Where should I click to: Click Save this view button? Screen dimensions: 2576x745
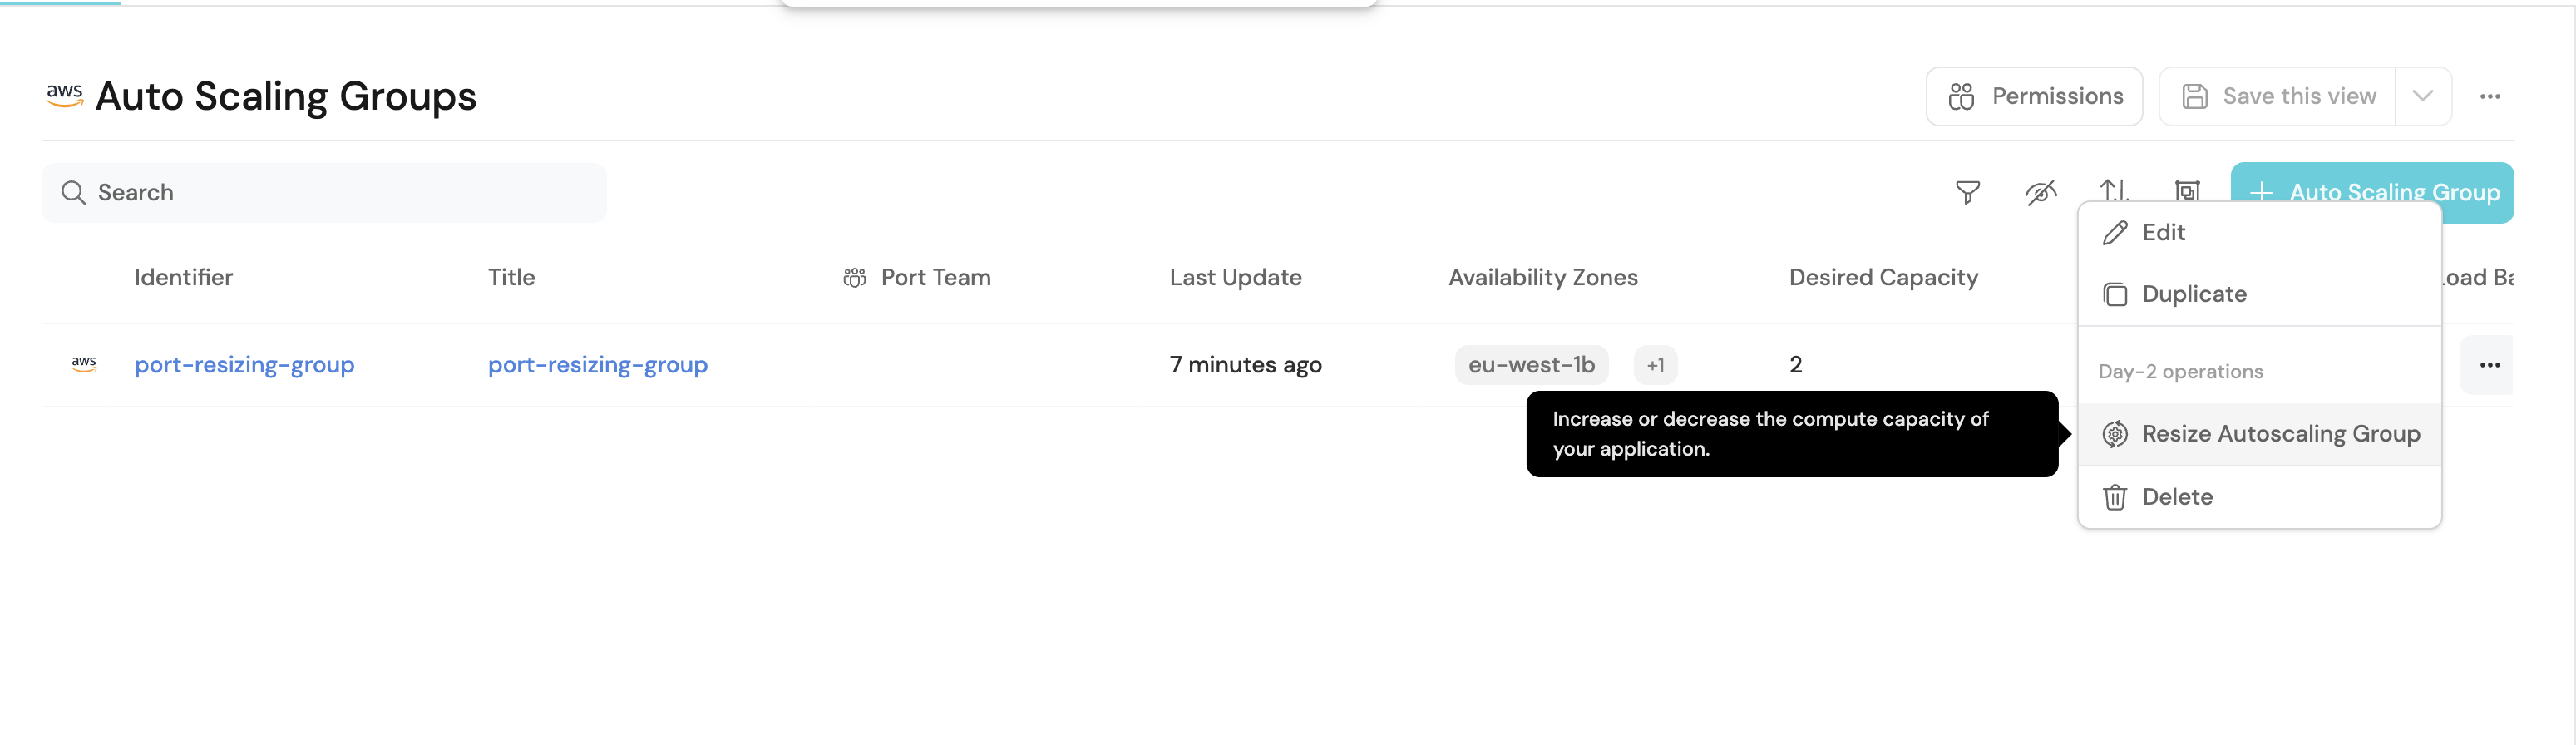pyautogui.click(x=2278, y=97)
